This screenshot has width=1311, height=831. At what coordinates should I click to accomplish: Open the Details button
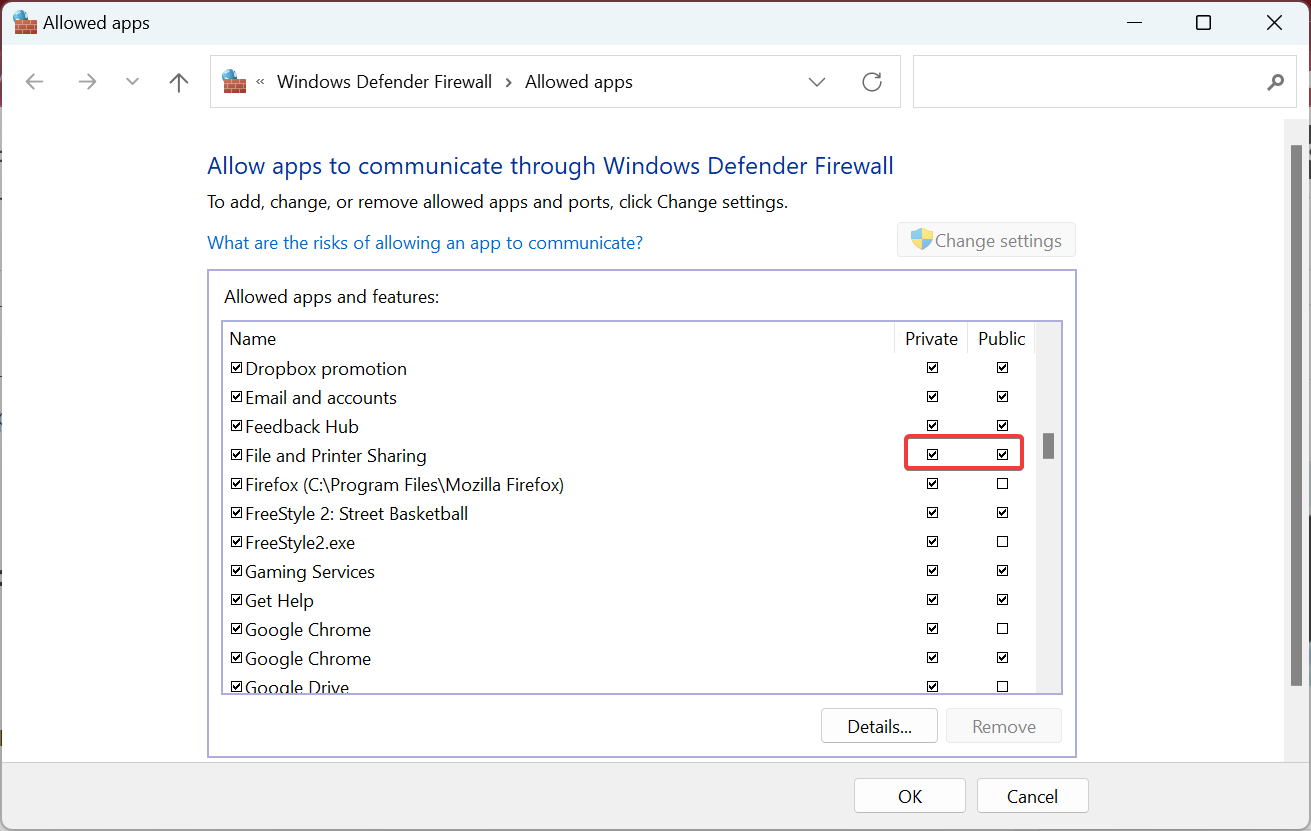(x=879, y=727)
